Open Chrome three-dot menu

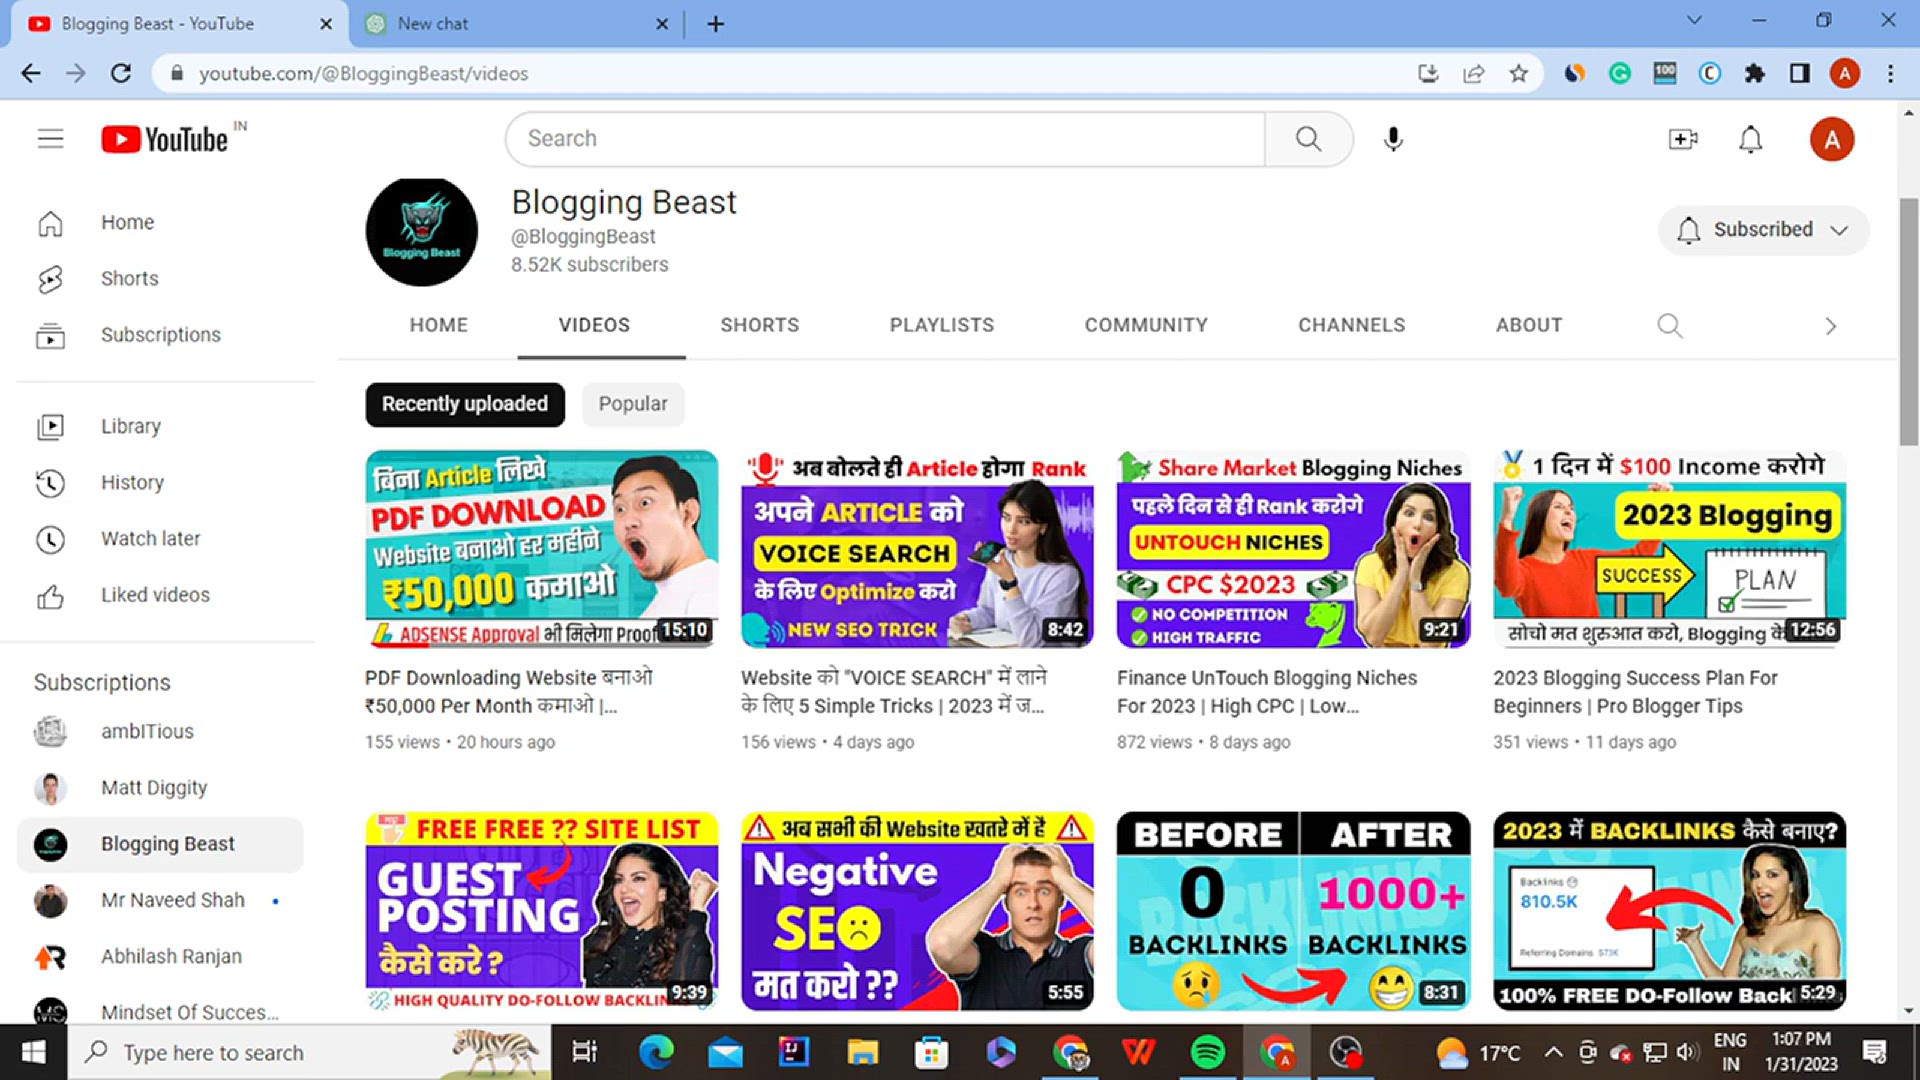[x=1890, y=73]
